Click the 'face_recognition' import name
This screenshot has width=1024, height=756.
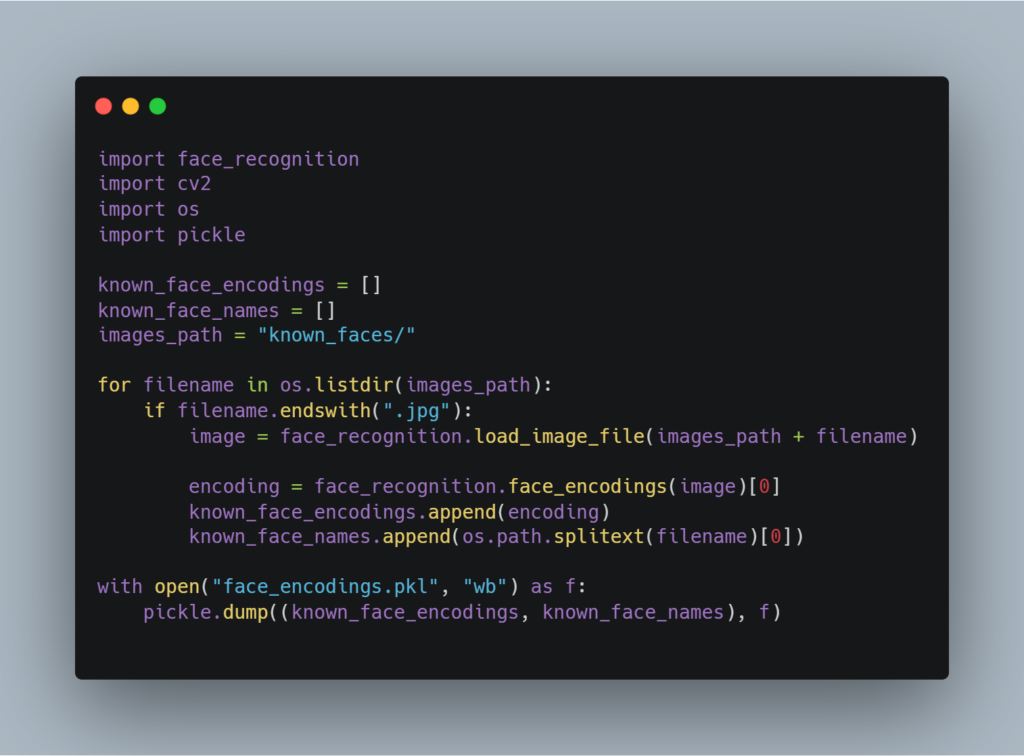click(x=268, y=159)
